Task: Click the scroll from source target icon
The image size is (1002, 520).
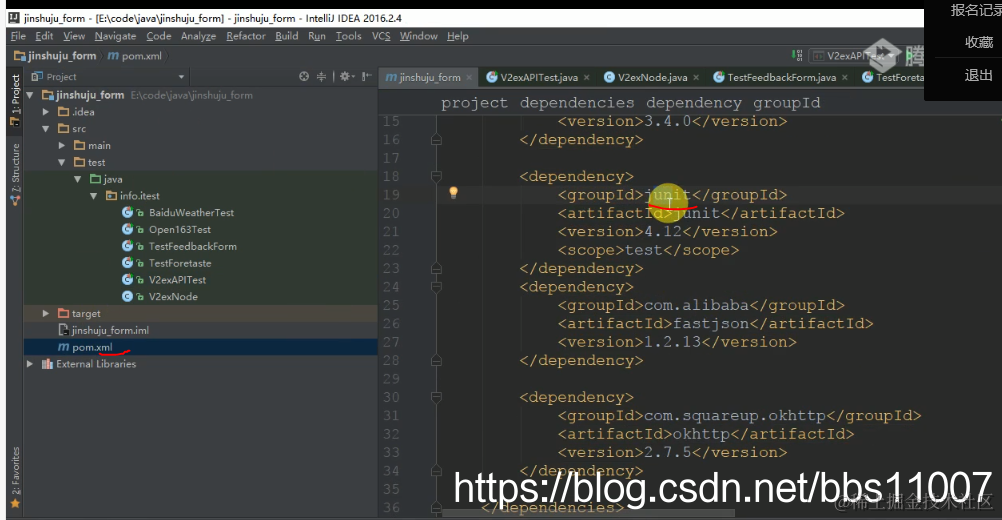Action: click(x=304, y=77)
